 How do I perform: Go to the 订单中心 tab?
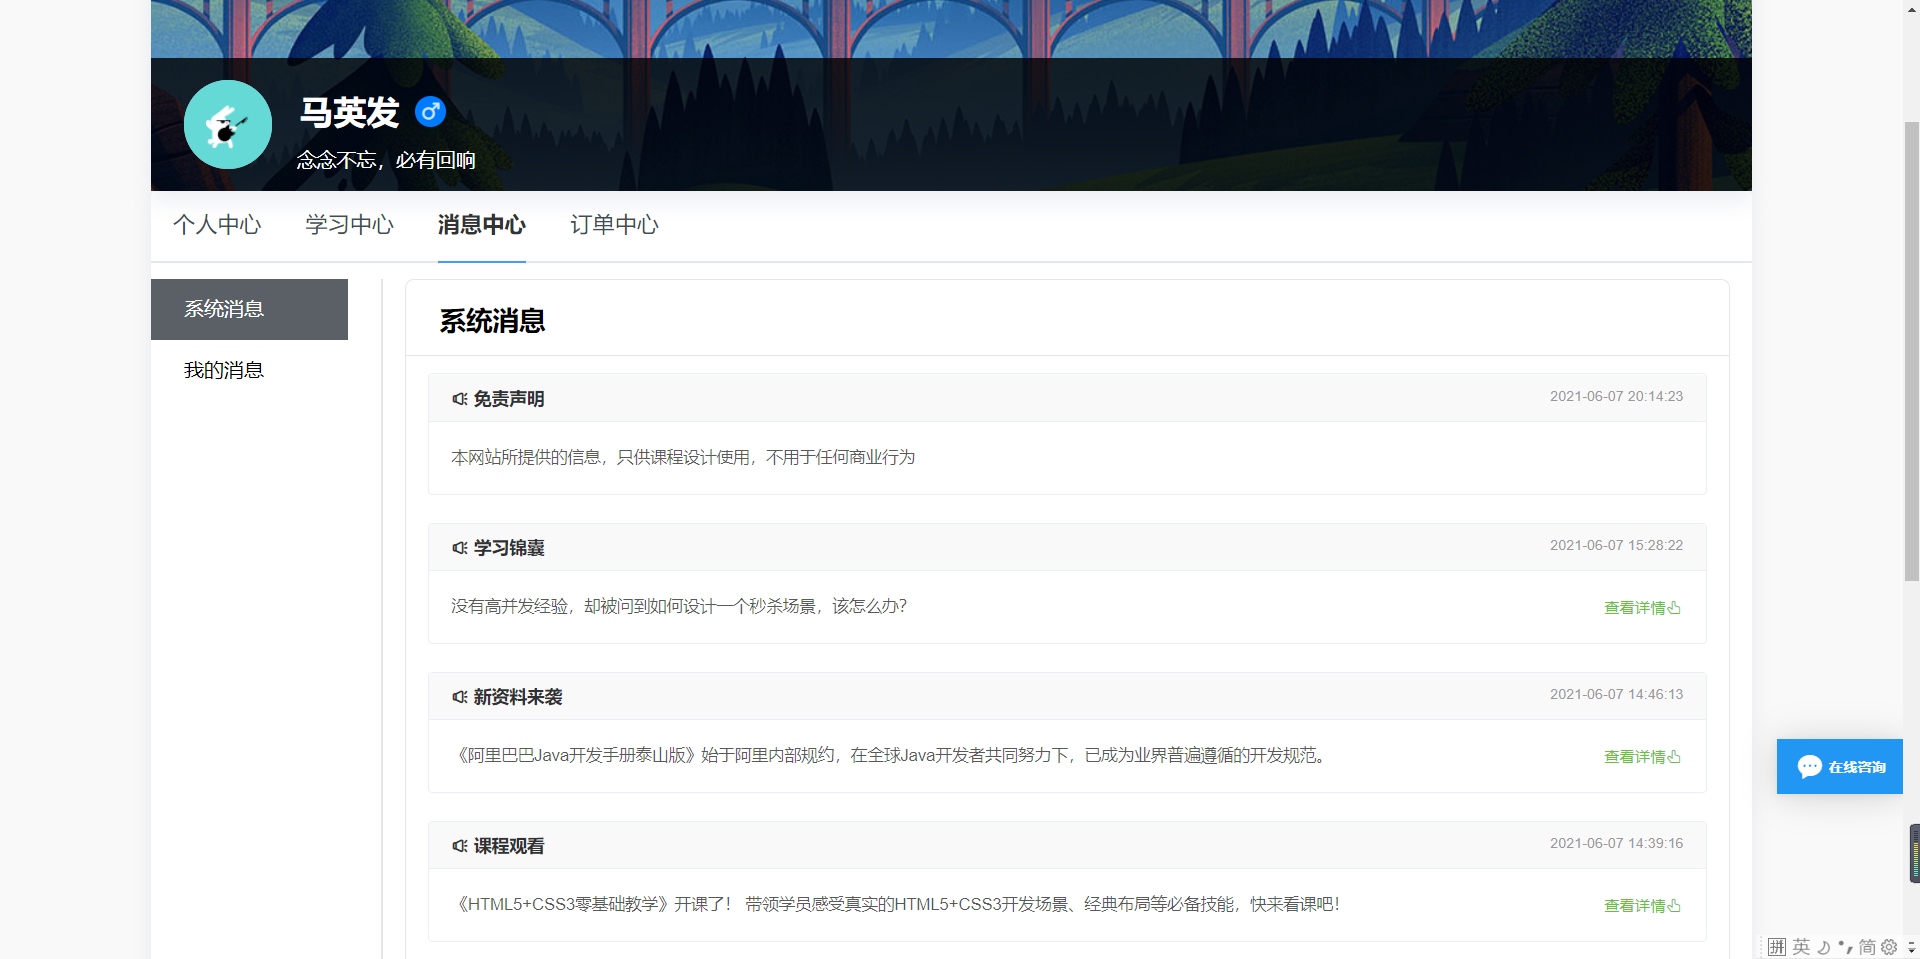point(614,225)
